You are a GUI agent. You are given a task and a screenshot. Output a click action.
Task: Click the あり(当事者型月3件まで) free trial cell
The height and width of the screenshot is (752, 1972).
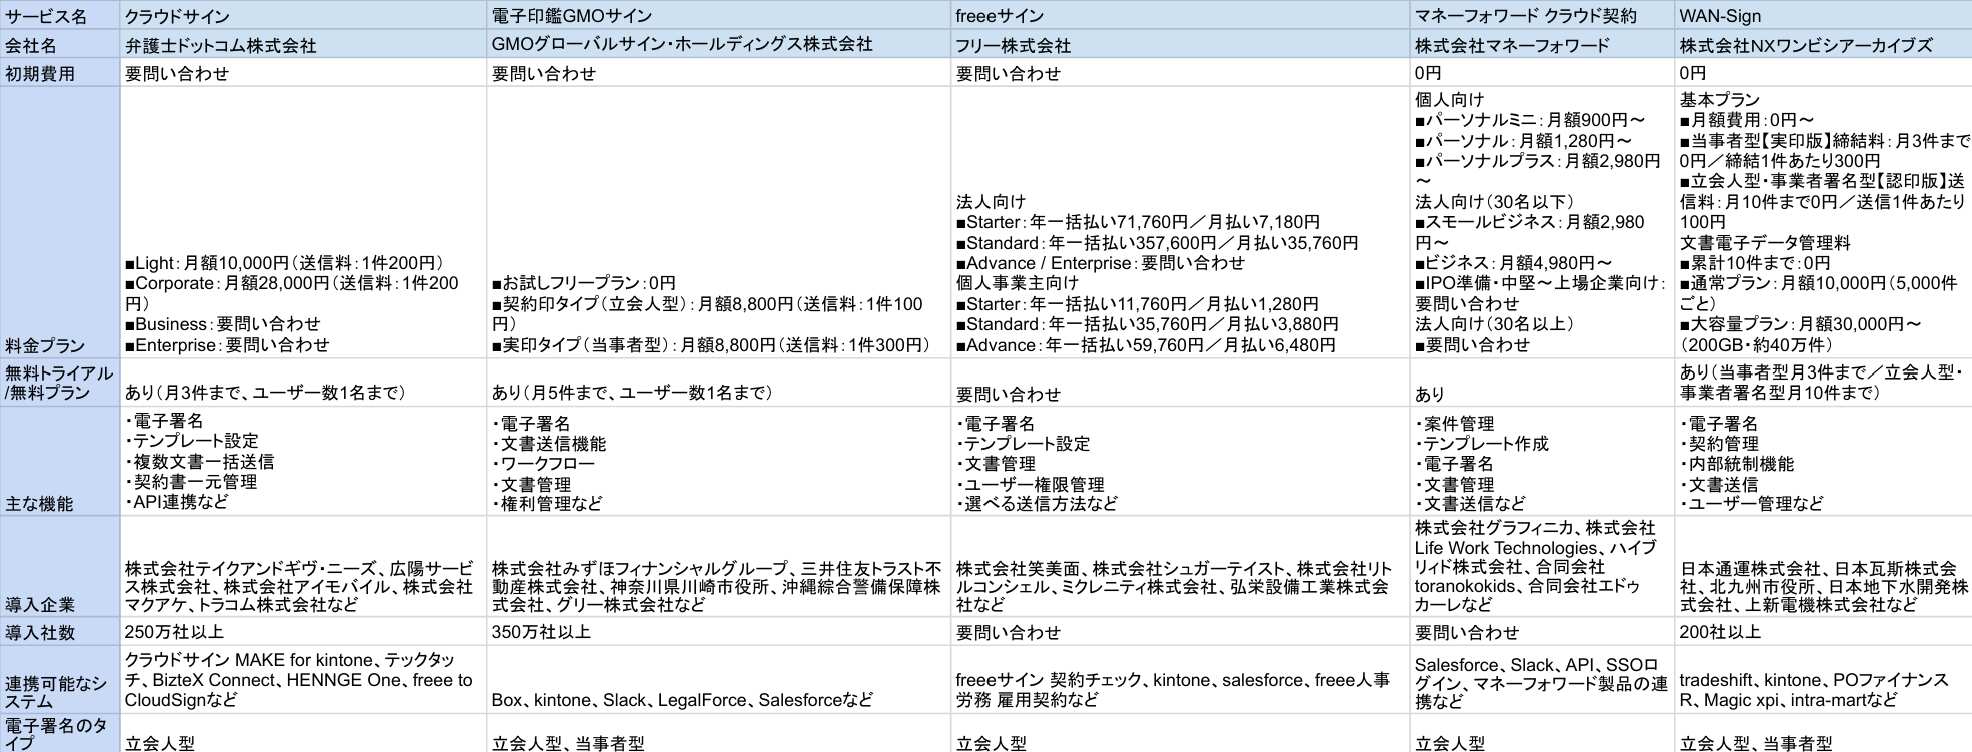tap(1823, 382)
